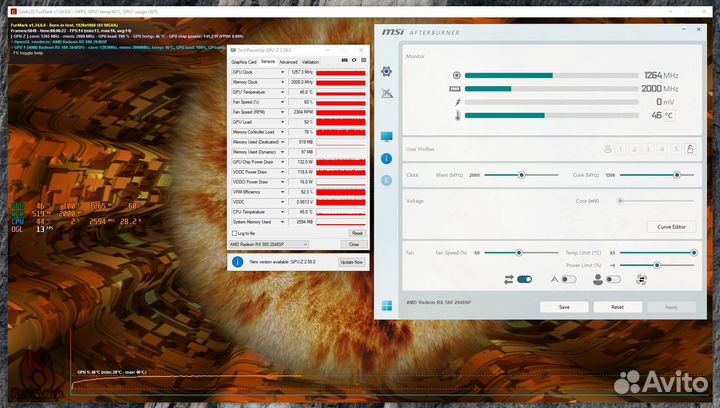Screen dimensions: 720x408
Task: Click the Close button in GPU-Z
Action: pyautogui.click(x=354, y=245)
